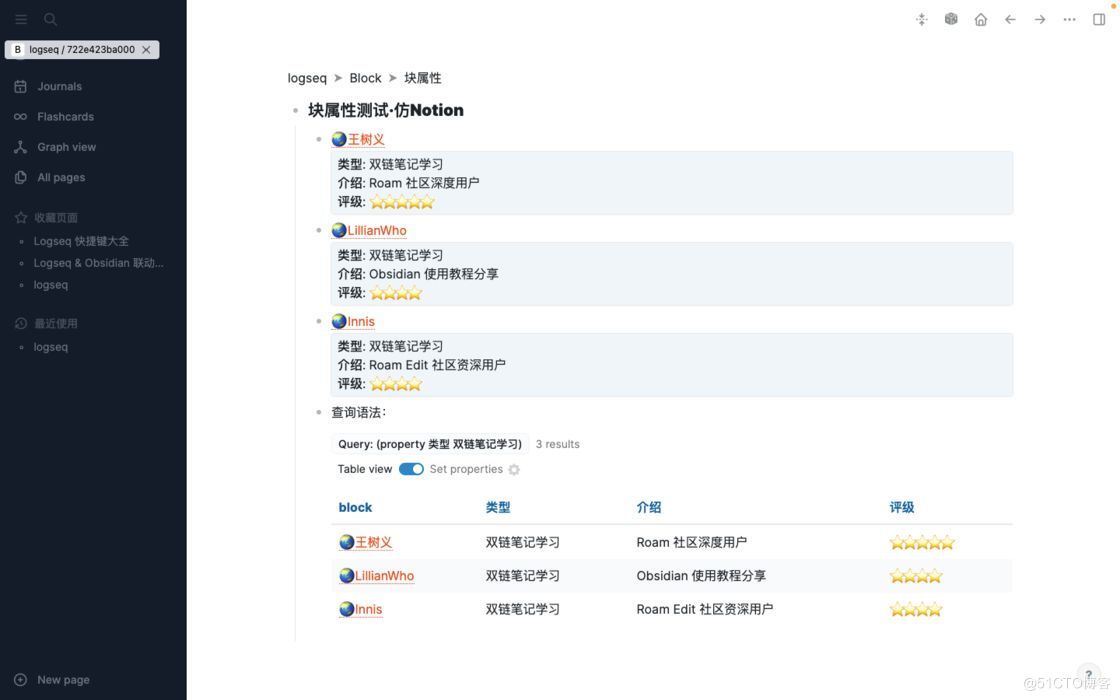Viewport: 1120px width, 700px height.
Task: Open the Innis link in block list
Action: 361,321
